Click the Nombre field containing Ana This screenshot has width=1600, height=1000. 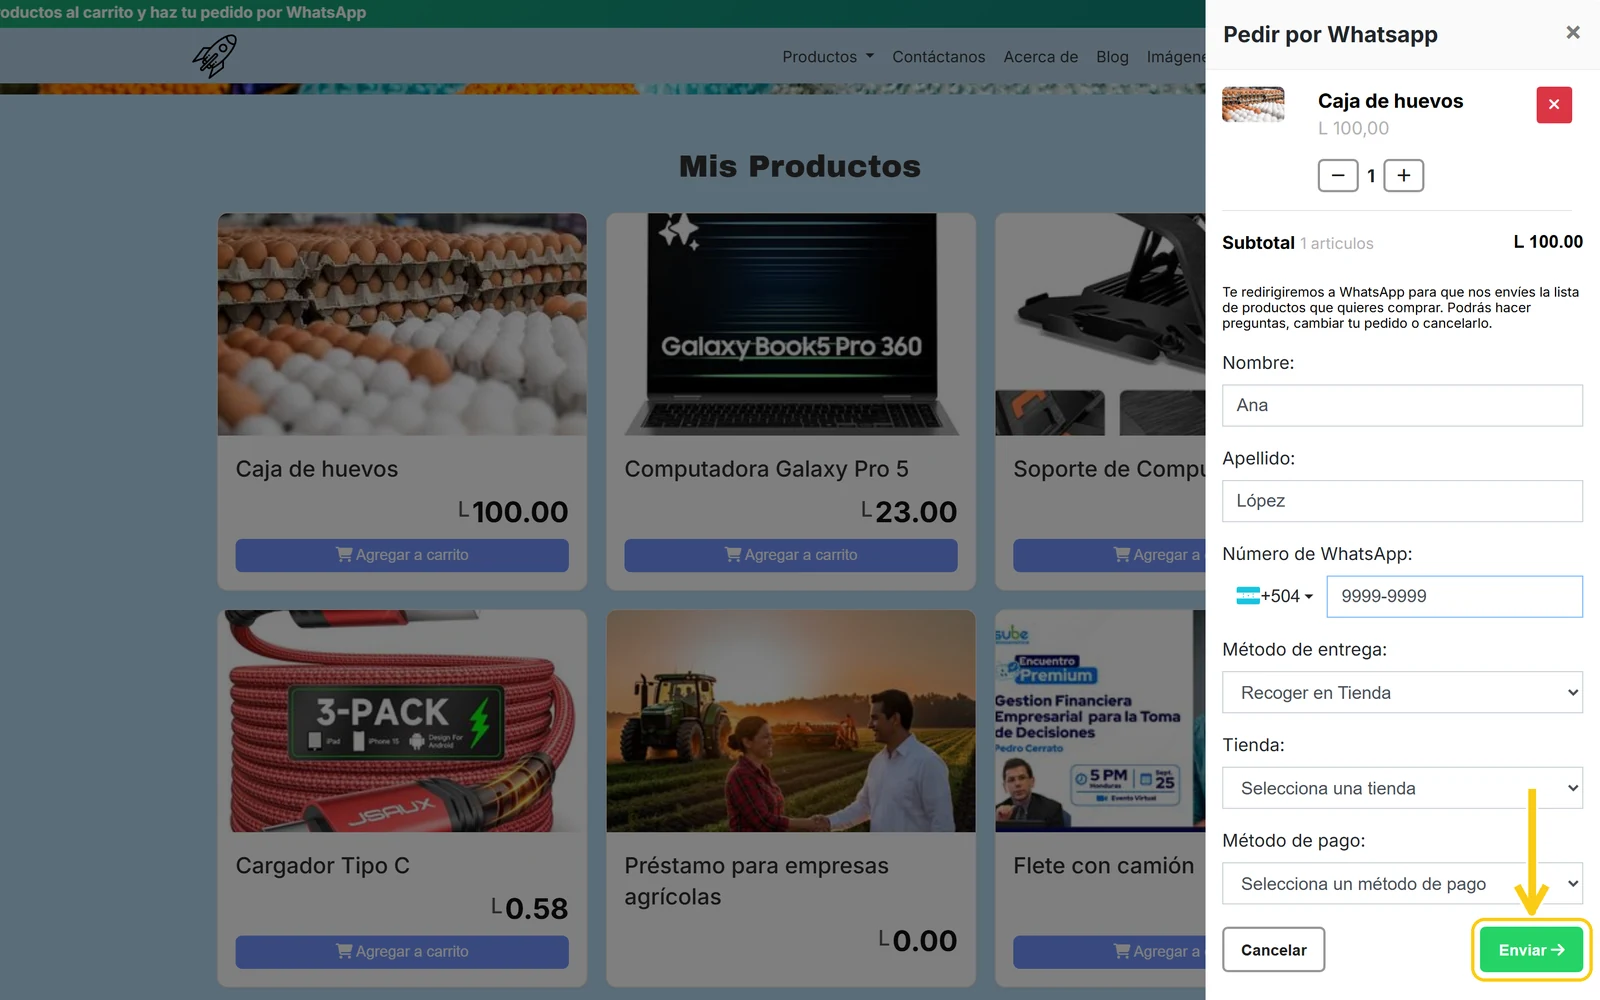click(x=1402, y=405)
